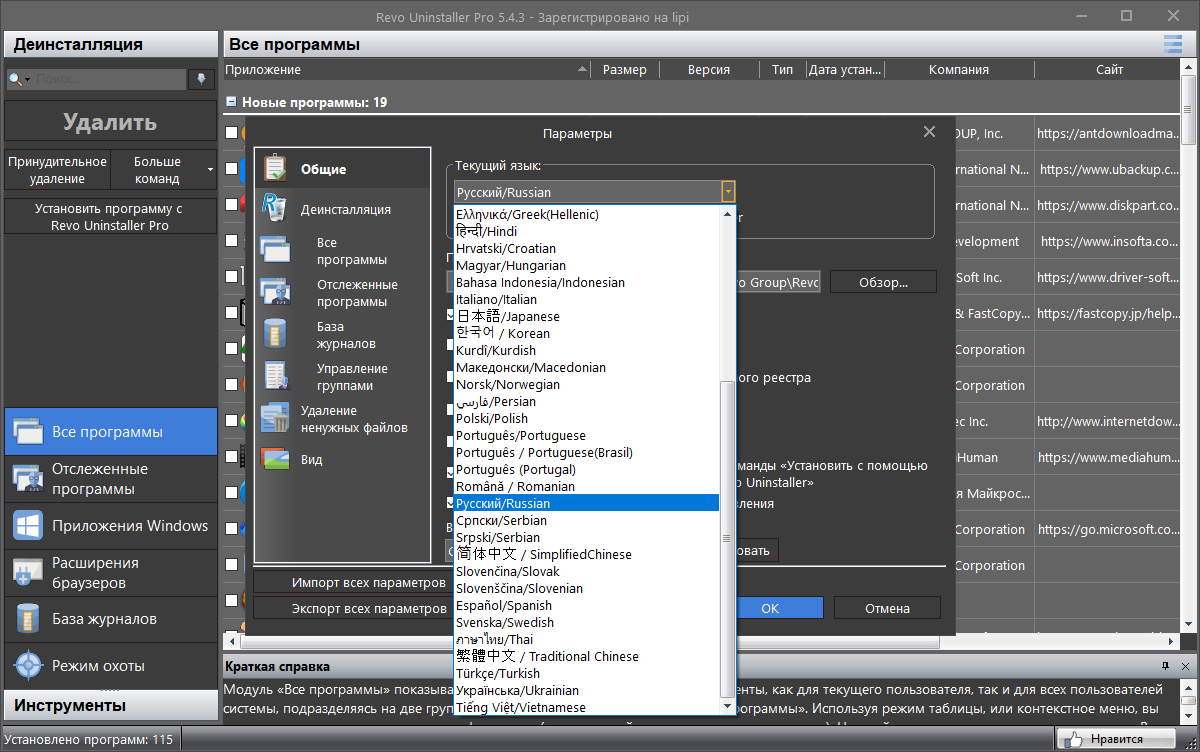Close the Текущий язык combo box arrow
1200x752 pixels.
tap(728, 192)
